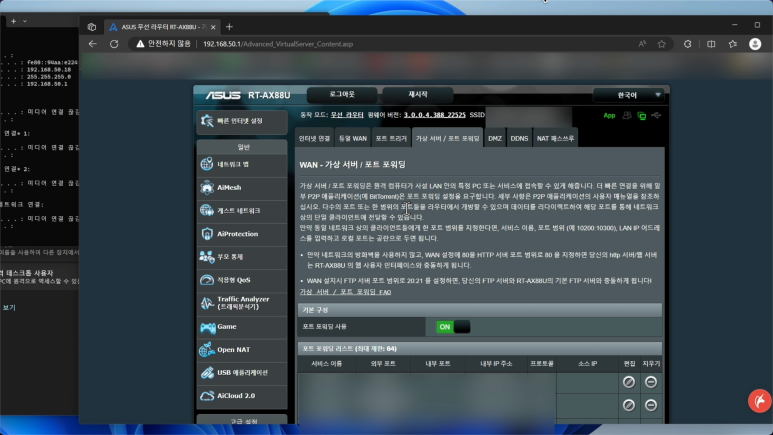Image resolution: width=773 pixels, height=435 pixels.
Task: Open 적응형 QoS in the sidebar
Action: [242, 280]
